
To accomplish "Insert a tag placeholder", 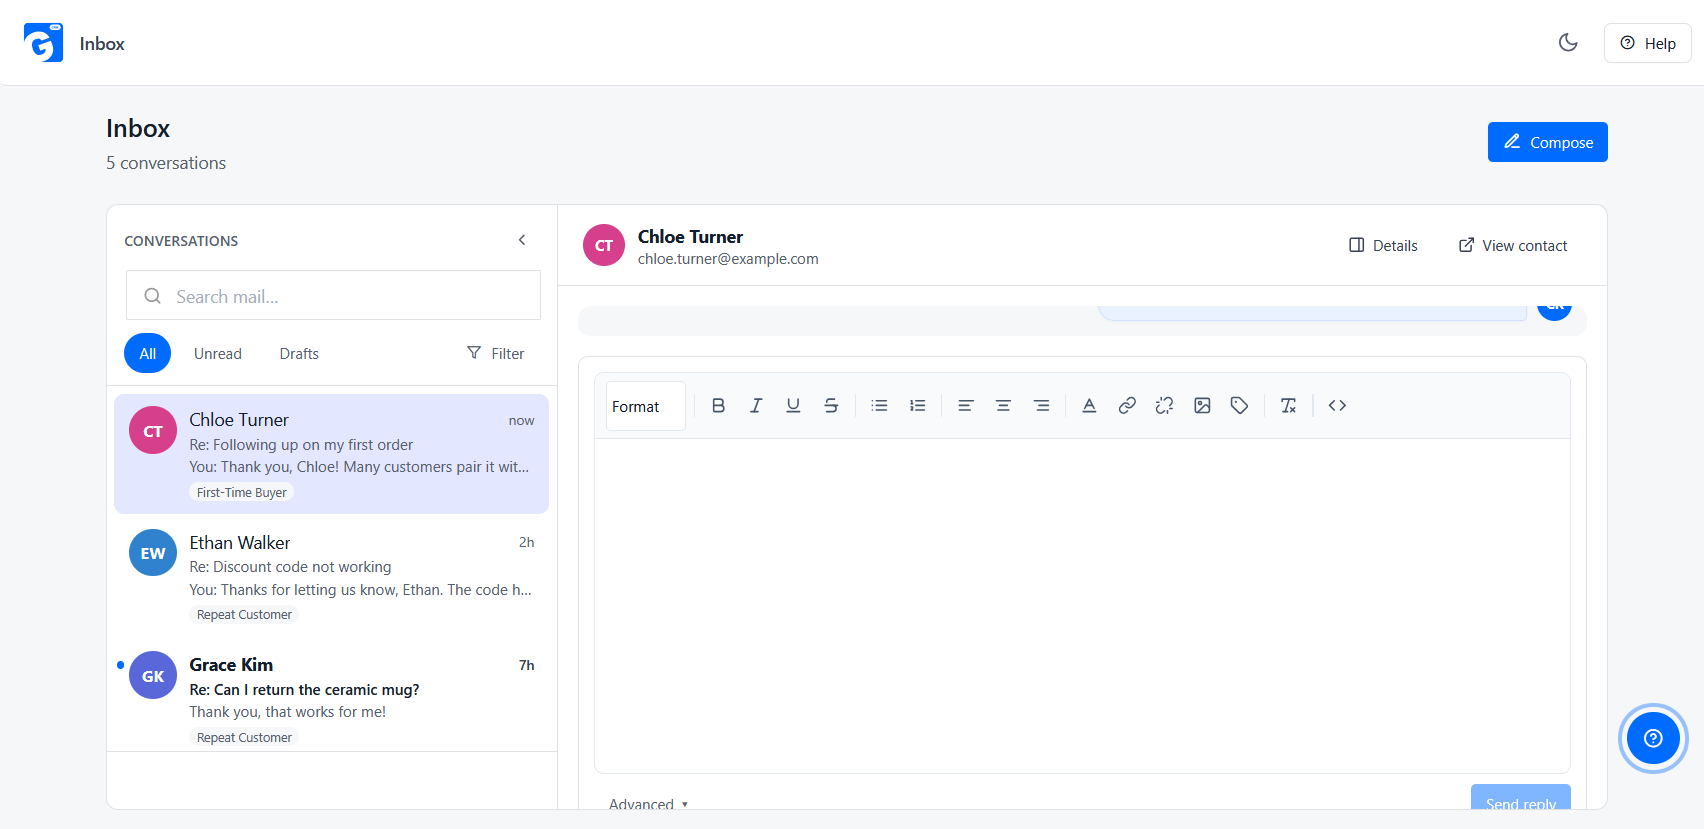I will (x=1240, y=405).
